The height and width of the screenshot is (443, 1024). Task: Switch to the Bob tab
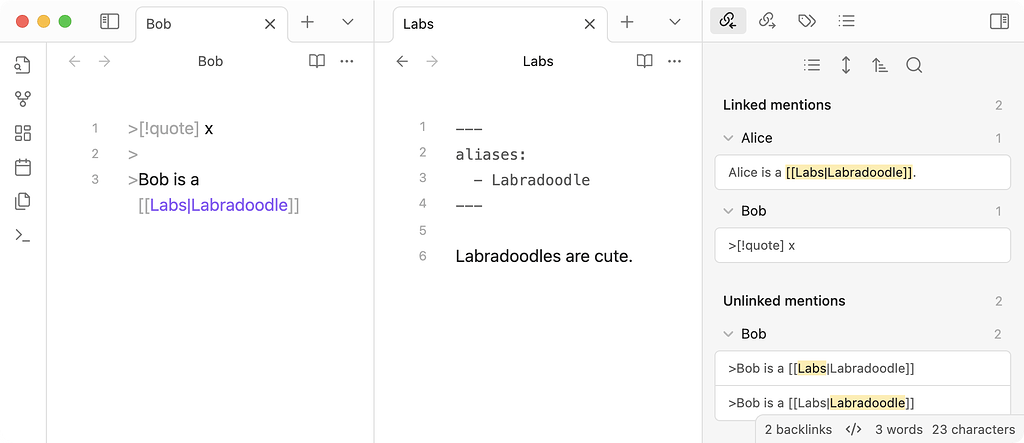tap(200, 24)
